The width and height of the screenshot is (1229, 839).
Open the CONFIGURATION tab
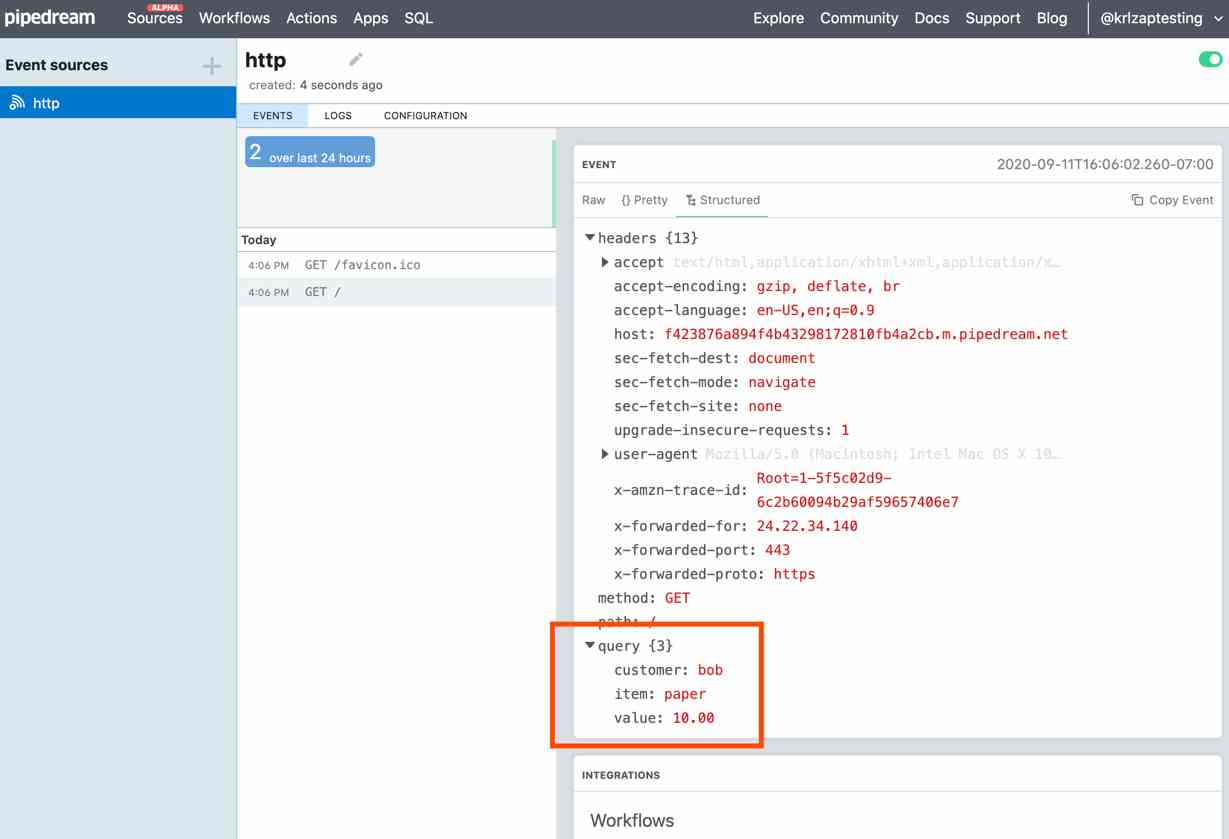click(x=424, y=115)
